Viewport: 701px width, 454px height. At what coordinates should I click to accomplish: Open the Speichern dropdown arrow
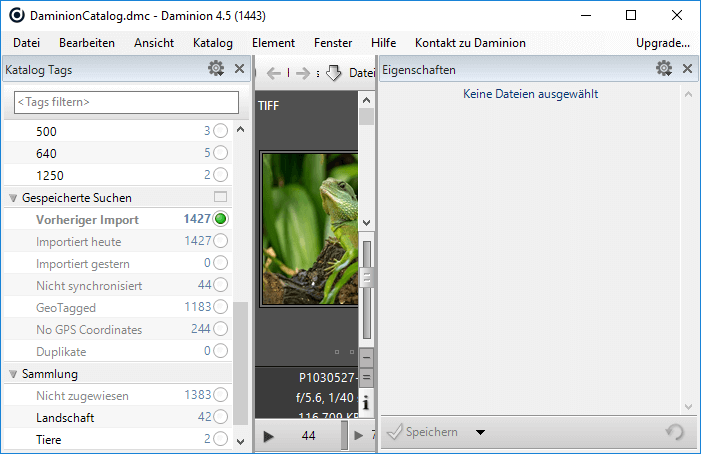click(481, 433)
